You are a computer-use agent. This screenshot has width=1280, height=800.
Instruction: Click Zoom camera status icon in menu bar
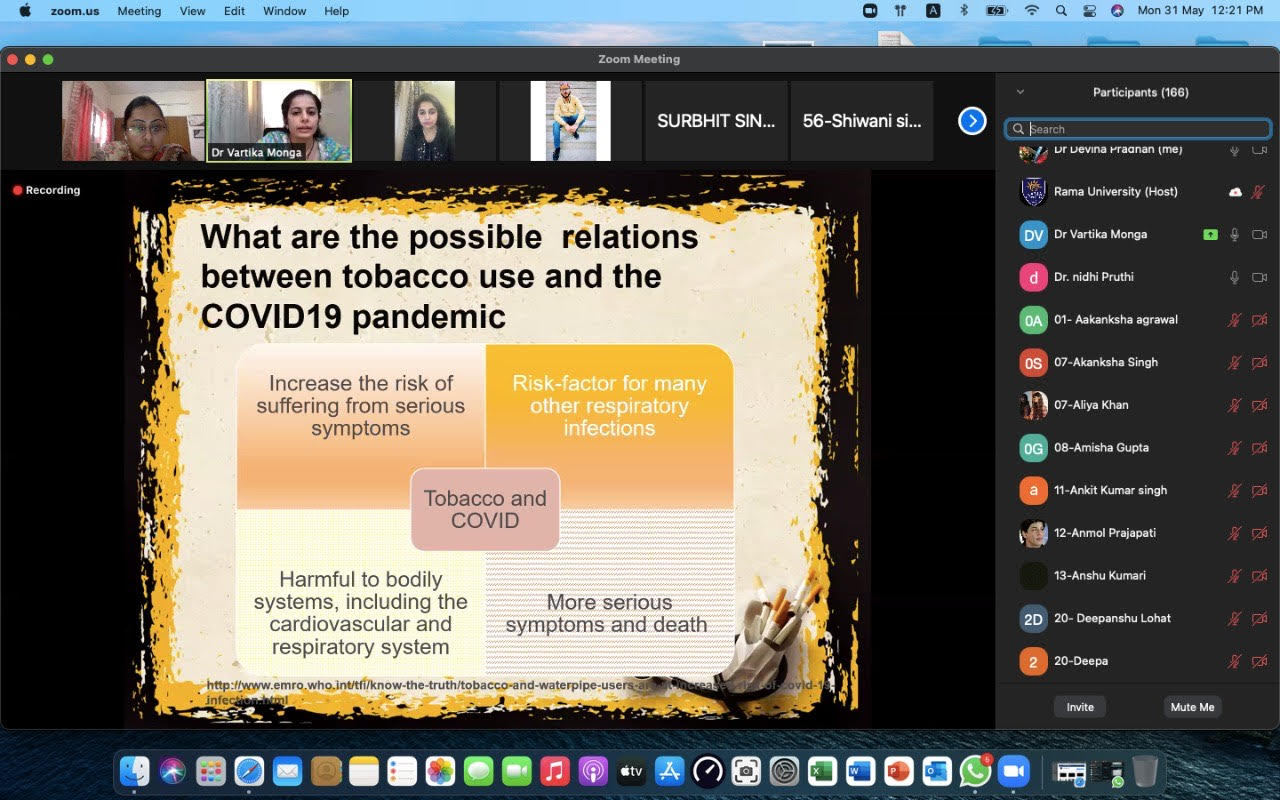pyautogui.click(x=870, y=11)
